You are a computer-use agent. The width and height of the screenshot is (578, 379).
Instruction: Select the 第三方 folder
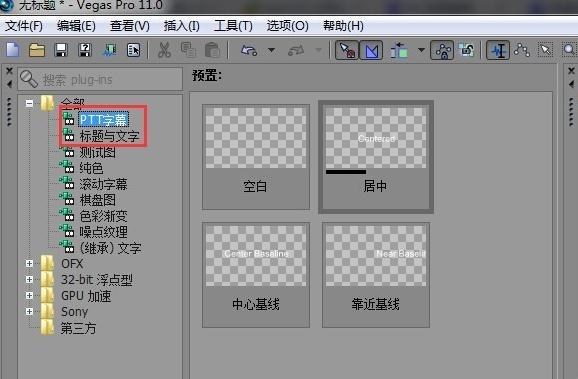point(78,328)
